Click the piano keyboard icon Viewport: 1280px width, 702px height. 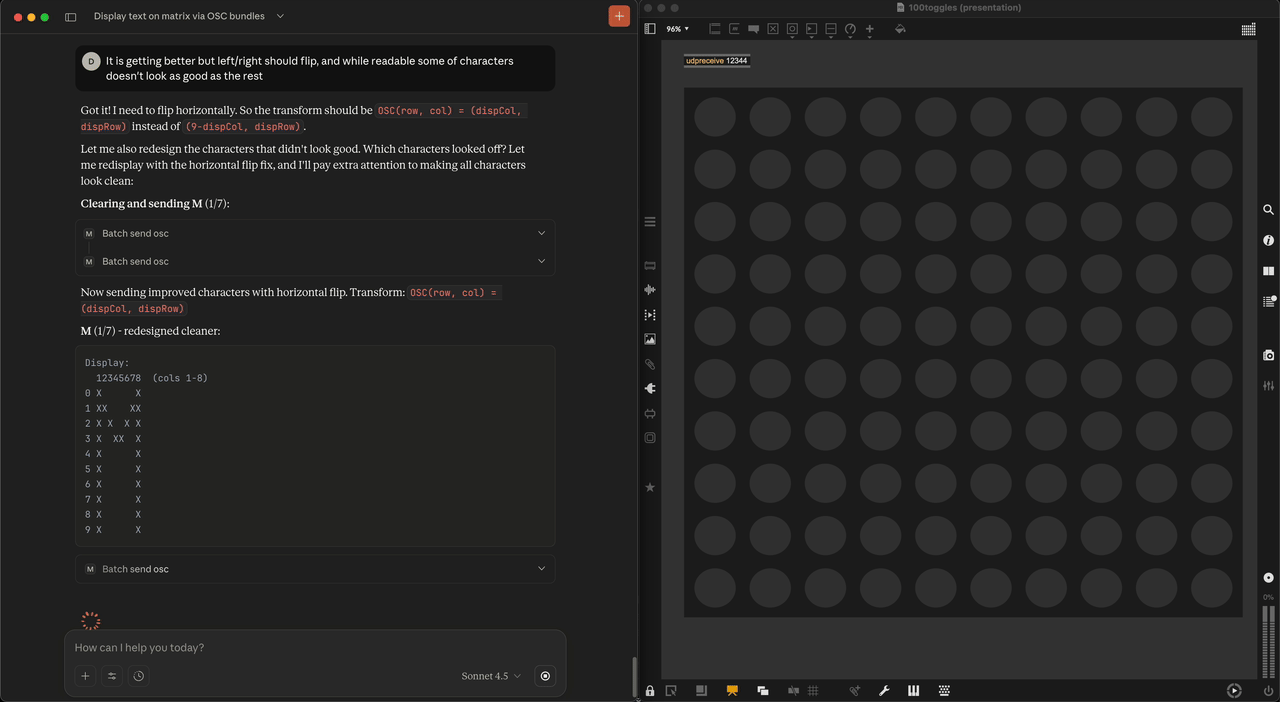[914, 691]
